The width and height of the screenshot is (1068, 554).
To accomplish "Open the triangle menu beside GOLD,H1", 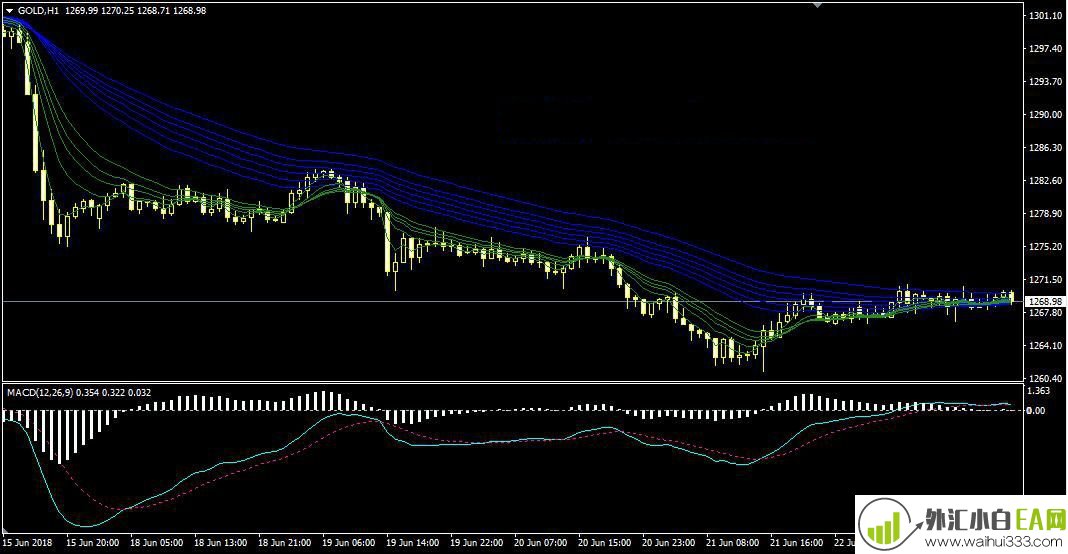I will [9, 11].
